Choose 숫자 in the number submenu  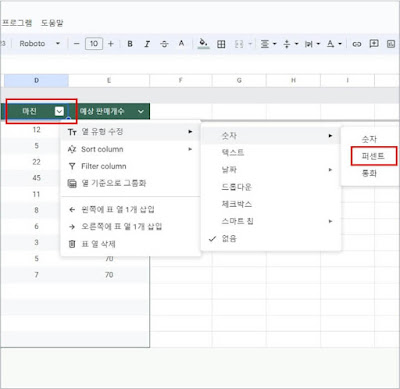pos(369,139)
